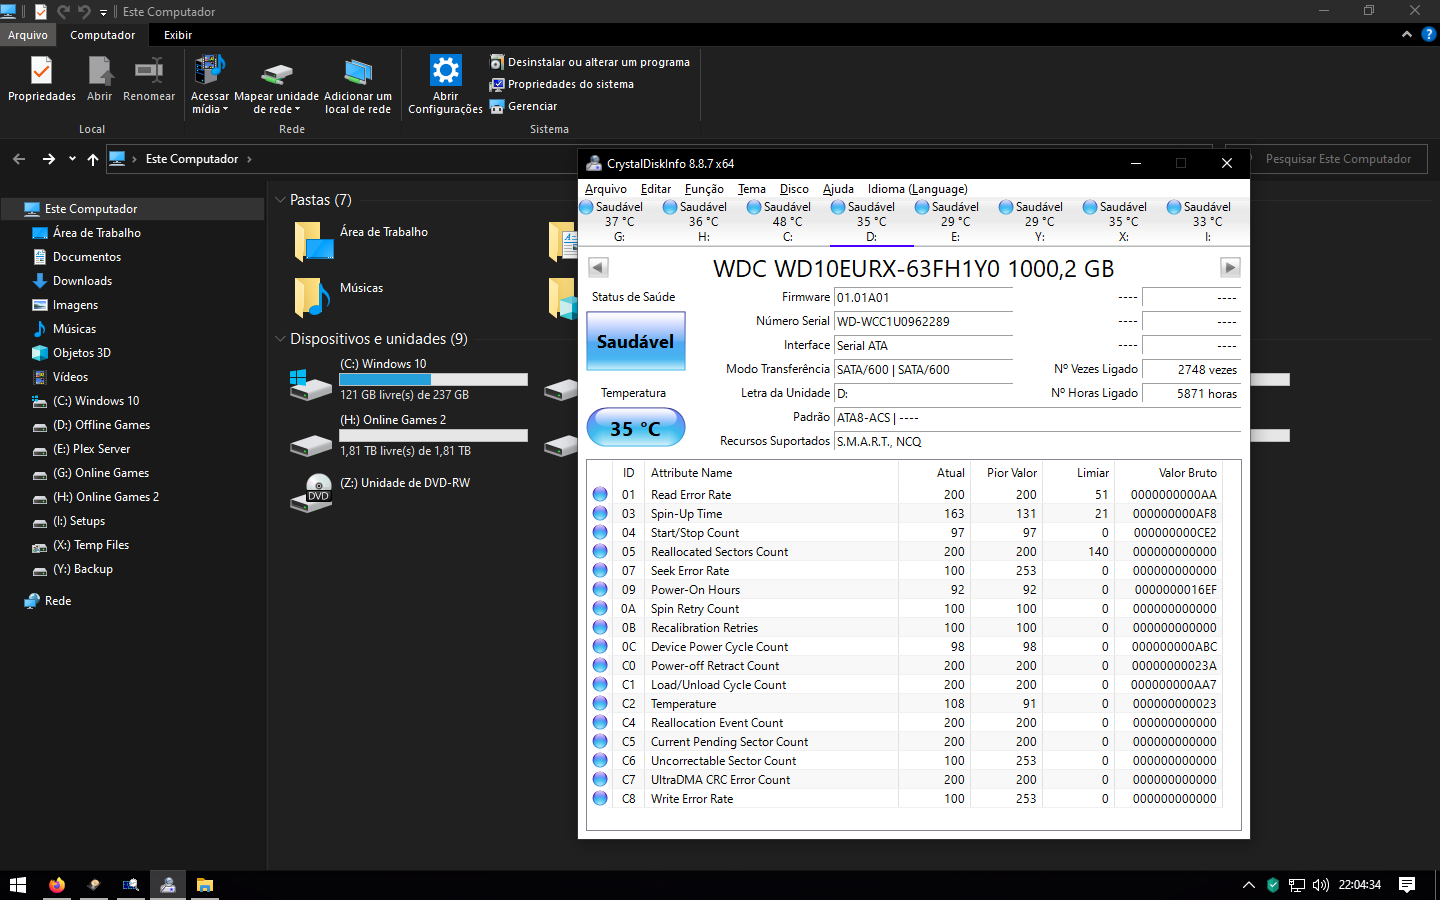Open the Tema menu in CrystalDiskInfo
The image size is (1440, 900).
752,189
